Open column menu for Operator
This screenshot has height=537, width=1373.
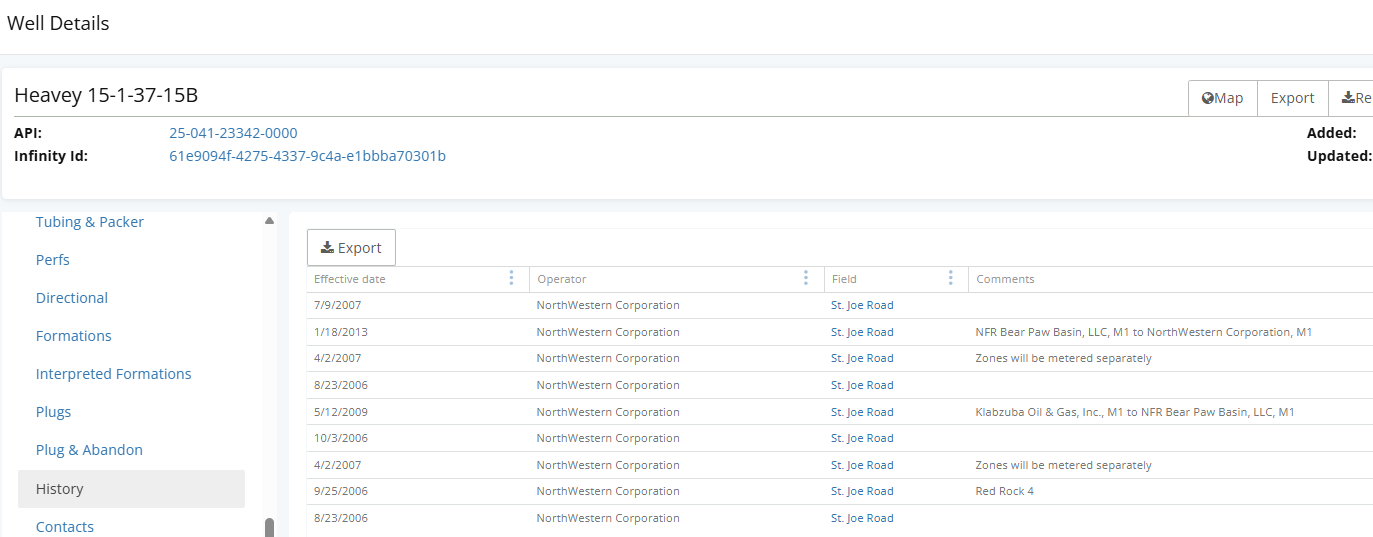click(x=806, y=279)
